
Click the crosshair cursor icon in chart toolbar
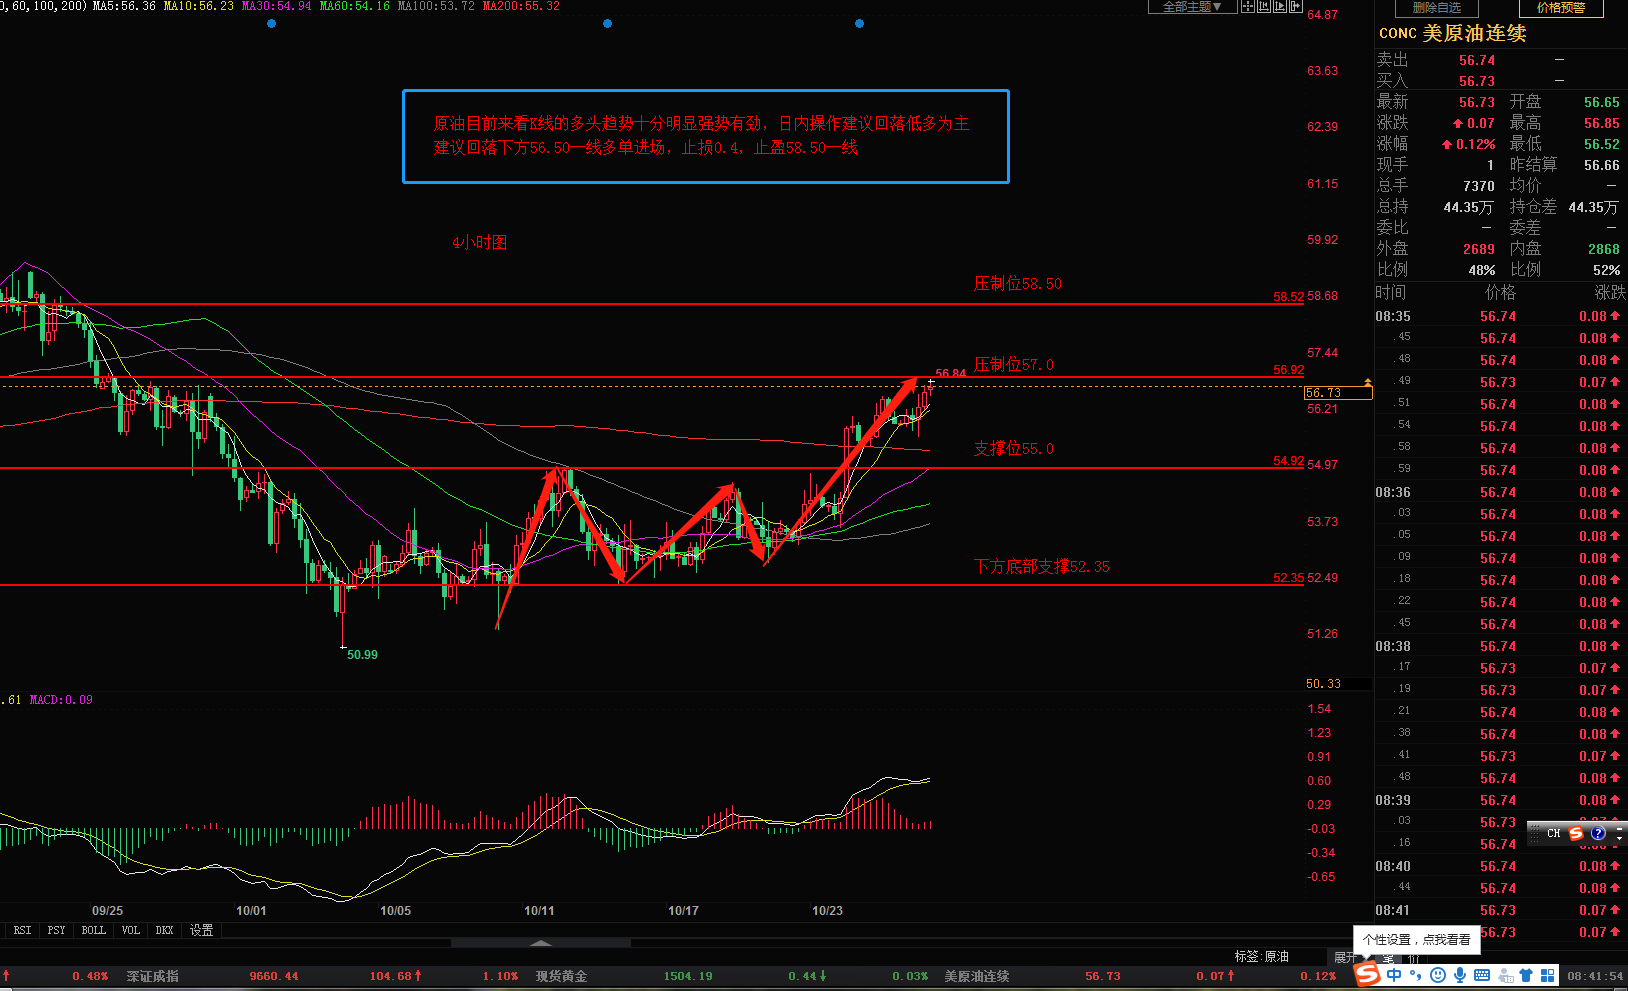[1247, 7]
